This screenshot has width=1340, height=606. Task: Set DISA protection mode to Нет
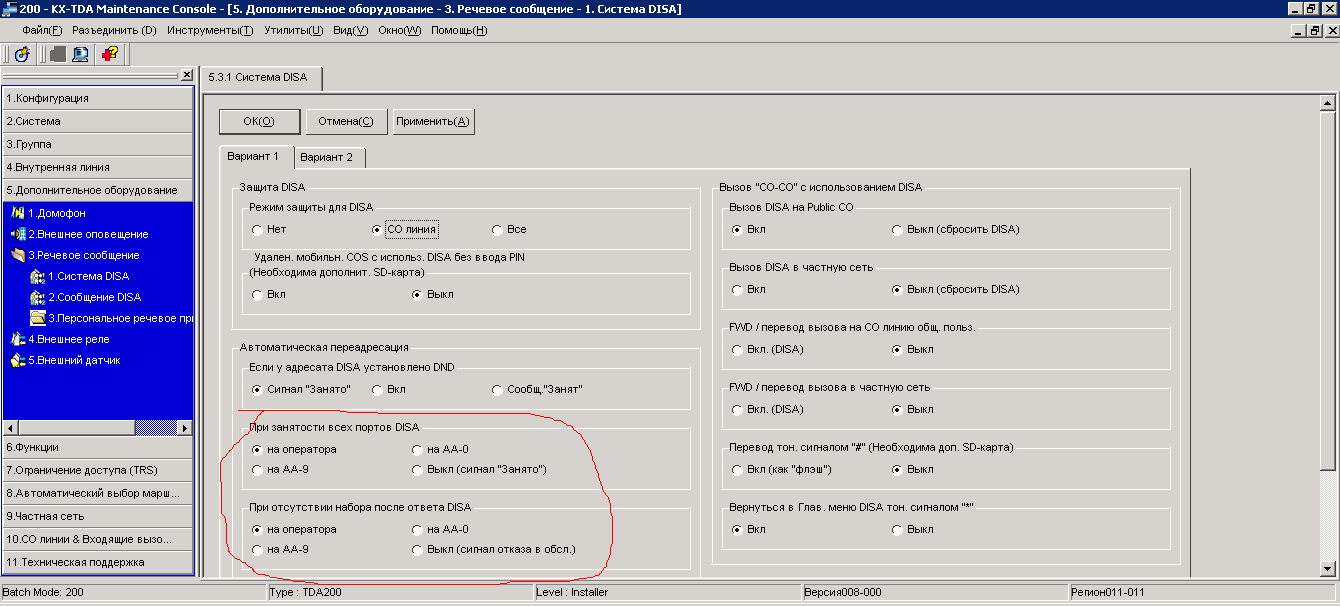coord(258,229)
